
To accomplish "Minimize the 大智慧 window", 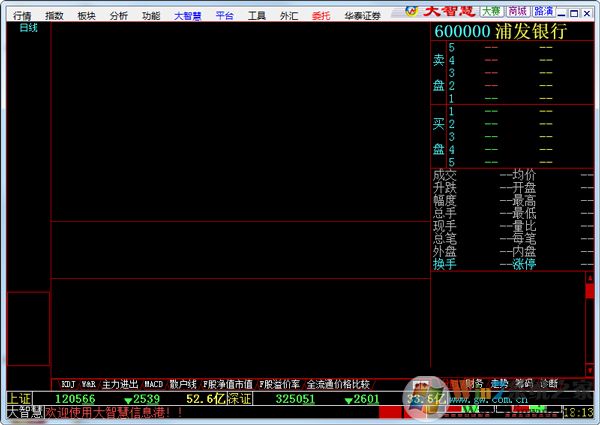I will [x=561, y=13].
